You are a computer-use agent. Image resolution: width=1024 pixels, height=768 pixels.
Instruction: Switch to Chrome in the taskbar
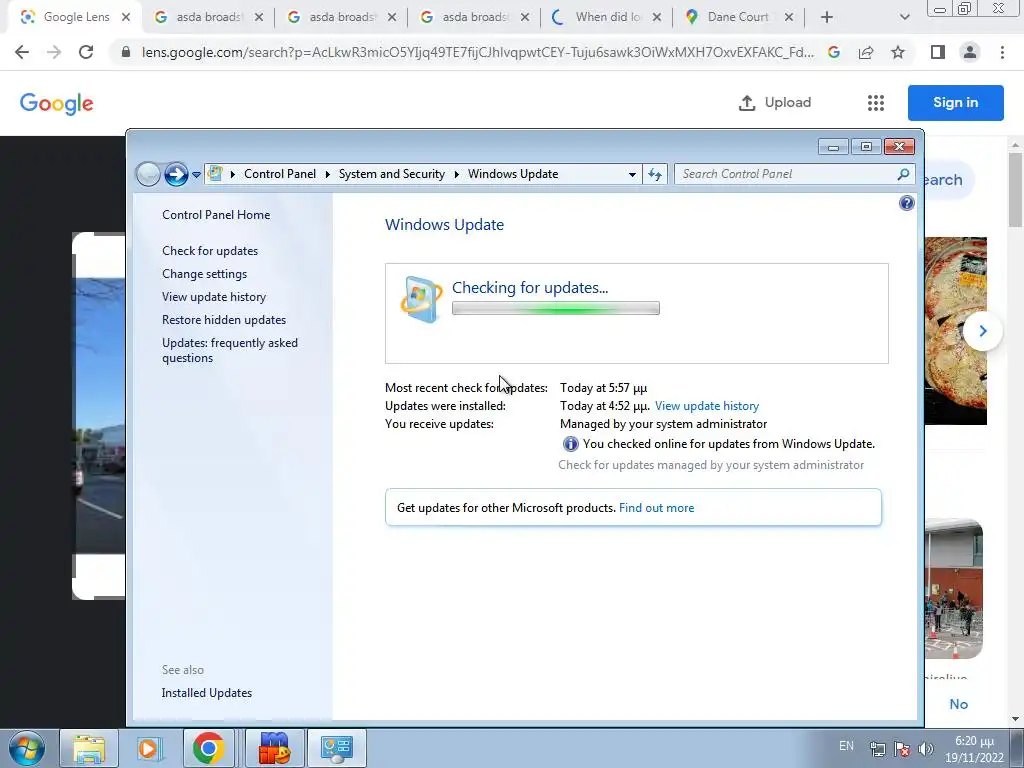[x=208, y=748]
